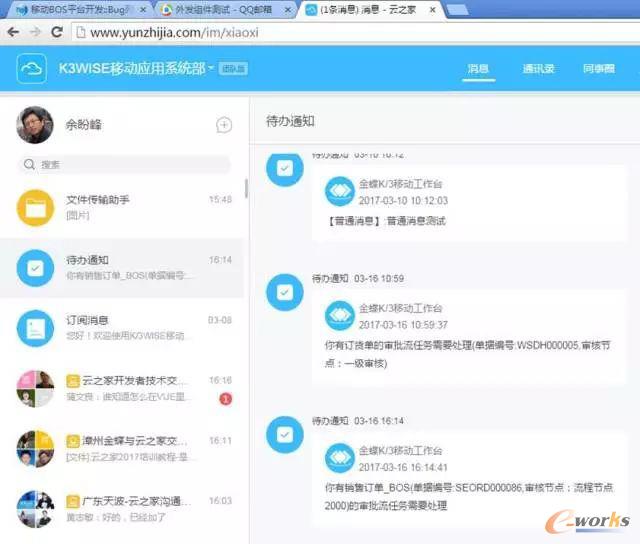Open the SEORD000086 approval message
Viewport: 640px width, 544px height.
coord(469,478)
